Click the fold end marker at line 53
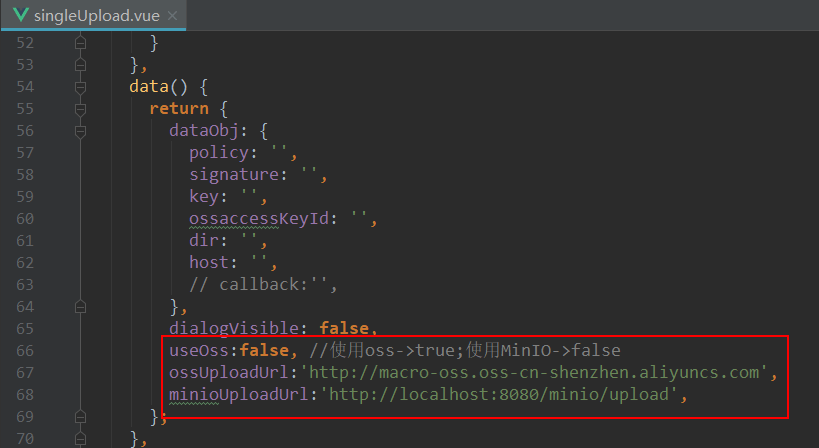 click(x=80, y=65)
